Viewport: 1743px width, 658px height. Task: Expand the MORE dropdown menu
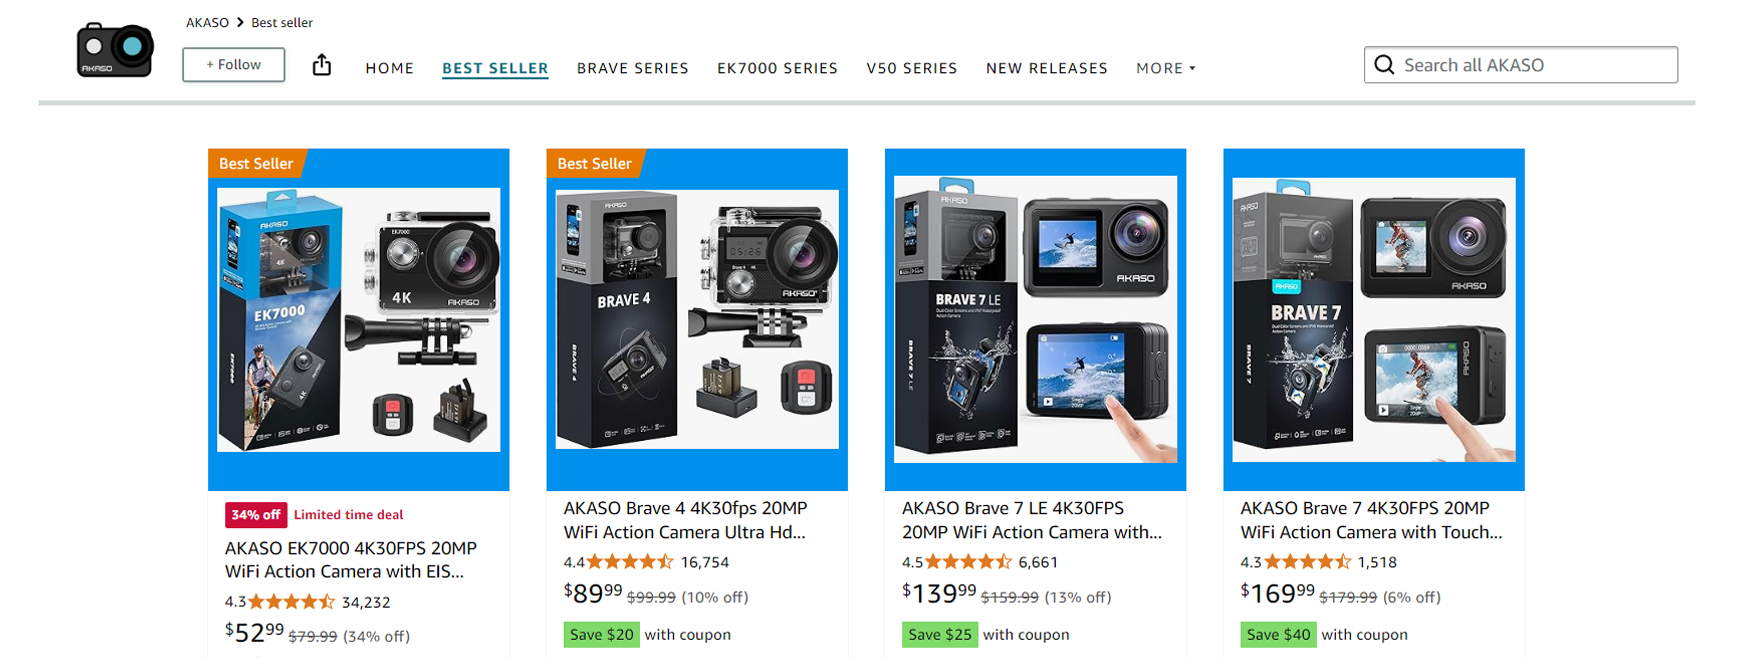click(x=1165, y=68)
